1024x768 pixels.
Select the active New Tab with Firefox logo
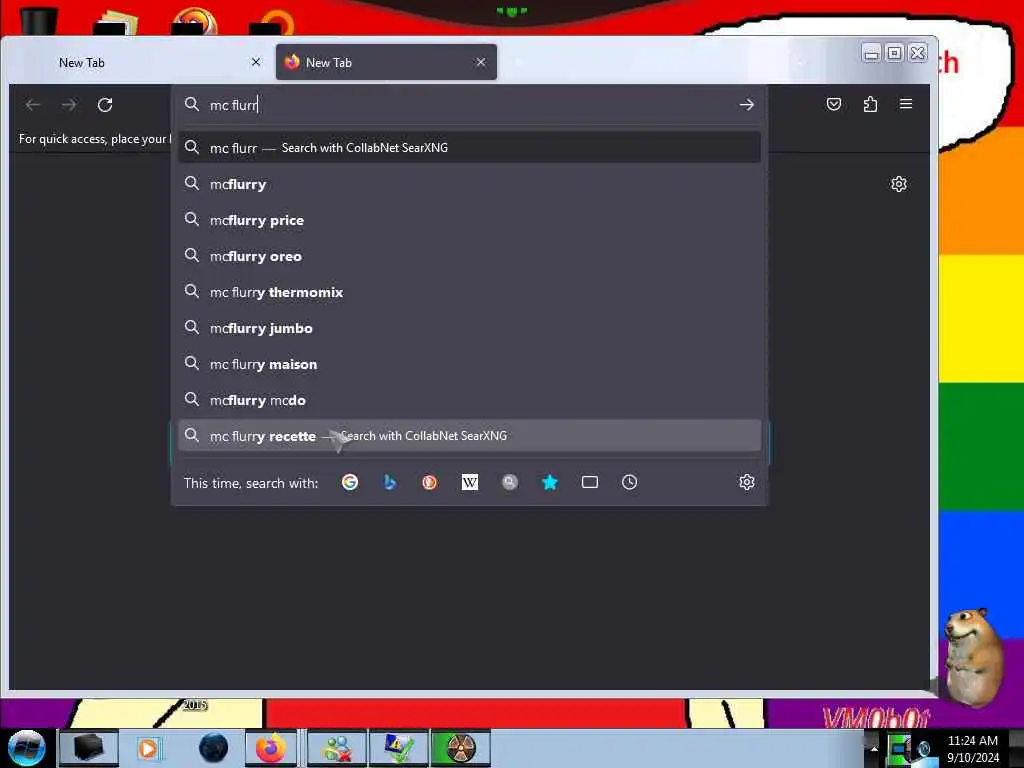pos(386,62)
